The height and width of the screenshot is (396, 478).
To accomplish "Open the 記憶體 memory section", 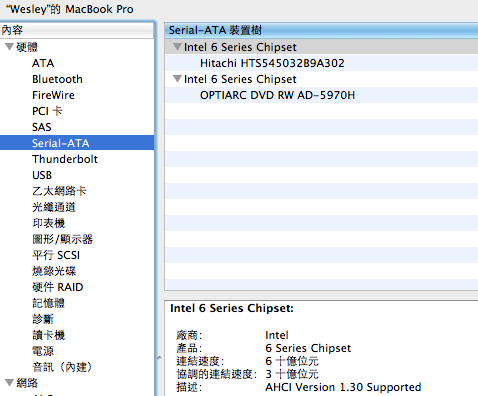I will [x=49, y=303].
